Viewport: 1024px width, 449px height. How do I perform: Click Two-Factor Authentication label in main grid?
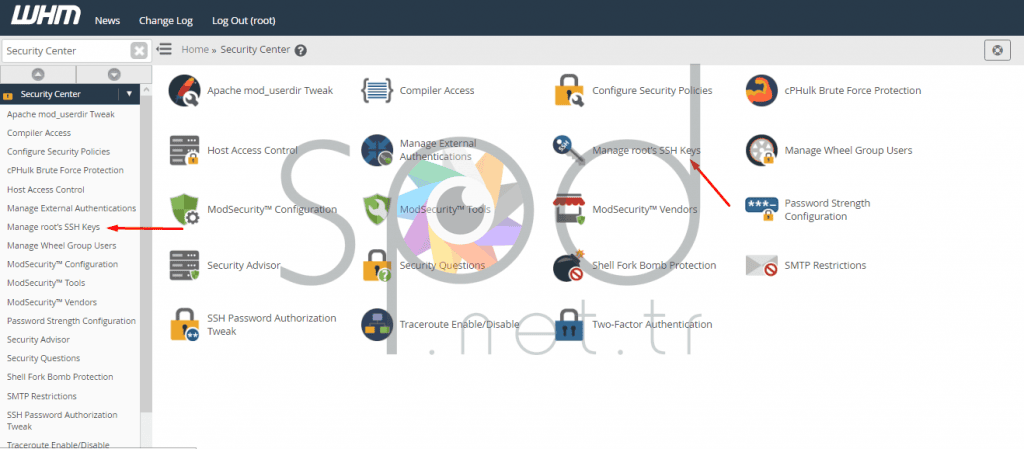click(x=652, y=324)
